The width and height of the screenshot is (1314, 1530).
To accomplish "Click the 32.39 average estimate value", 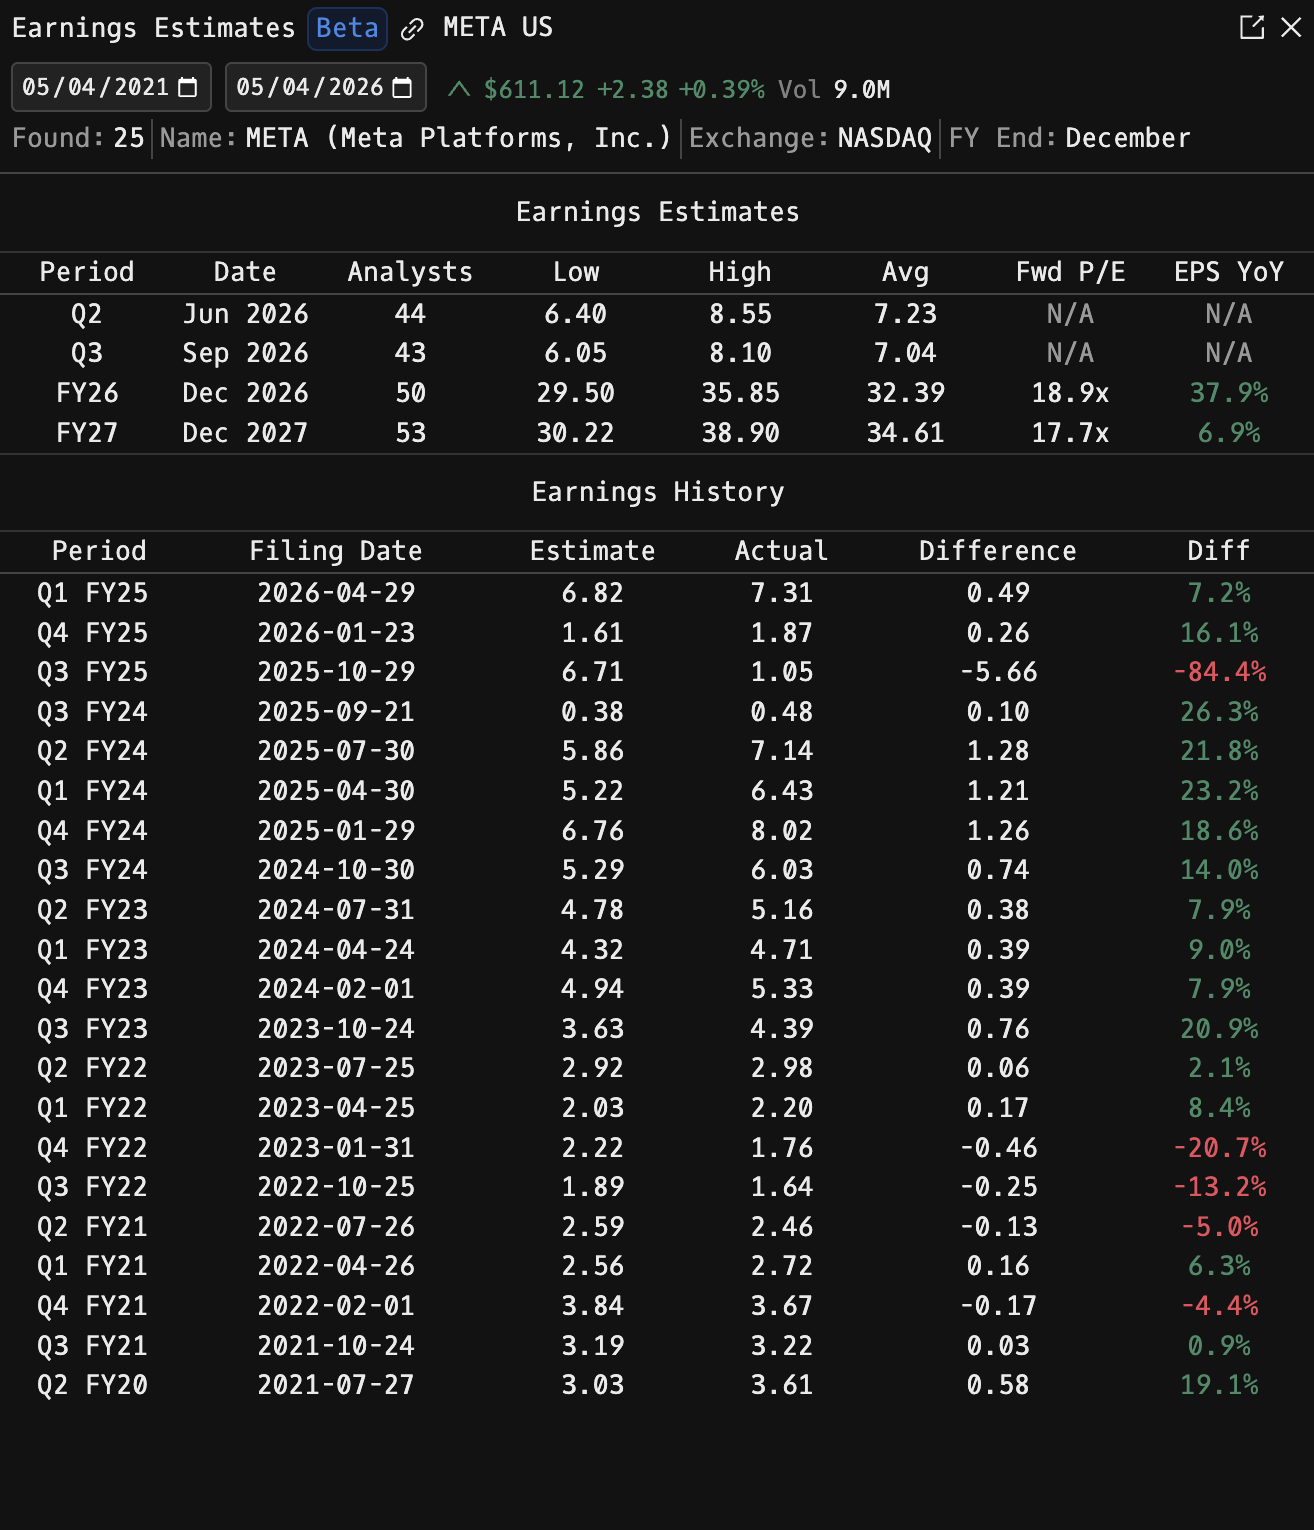I will 906,393.
